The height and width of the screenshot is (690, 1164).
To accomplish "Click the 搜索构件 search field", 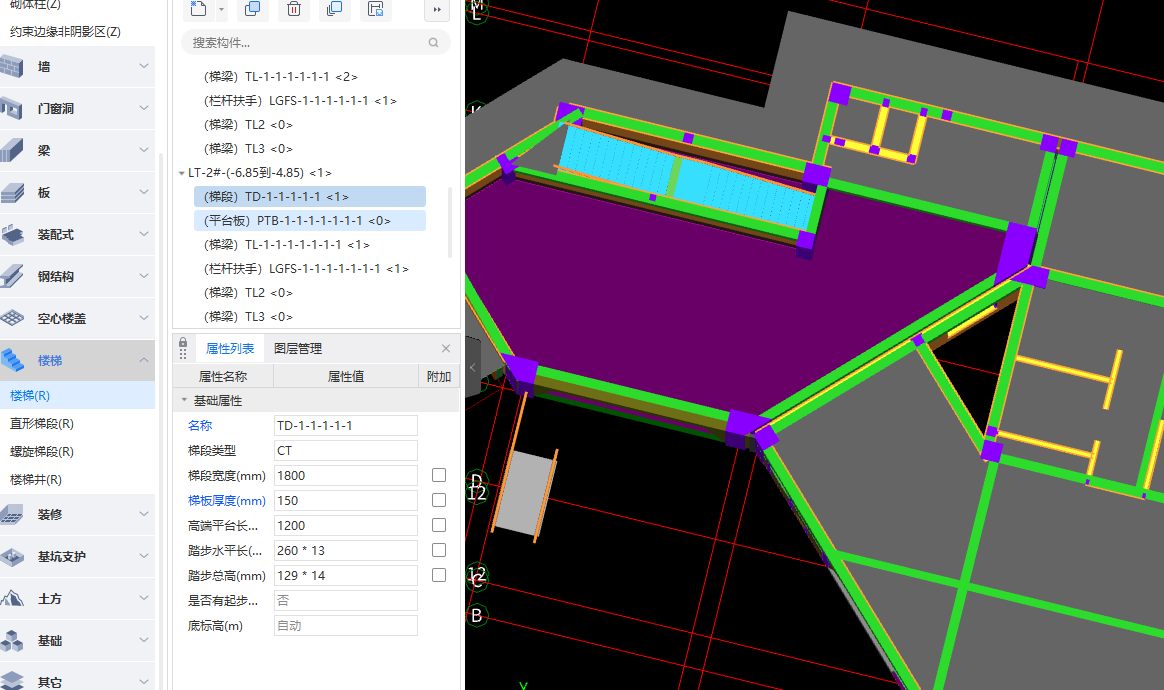I will click(x=305, y=43).
